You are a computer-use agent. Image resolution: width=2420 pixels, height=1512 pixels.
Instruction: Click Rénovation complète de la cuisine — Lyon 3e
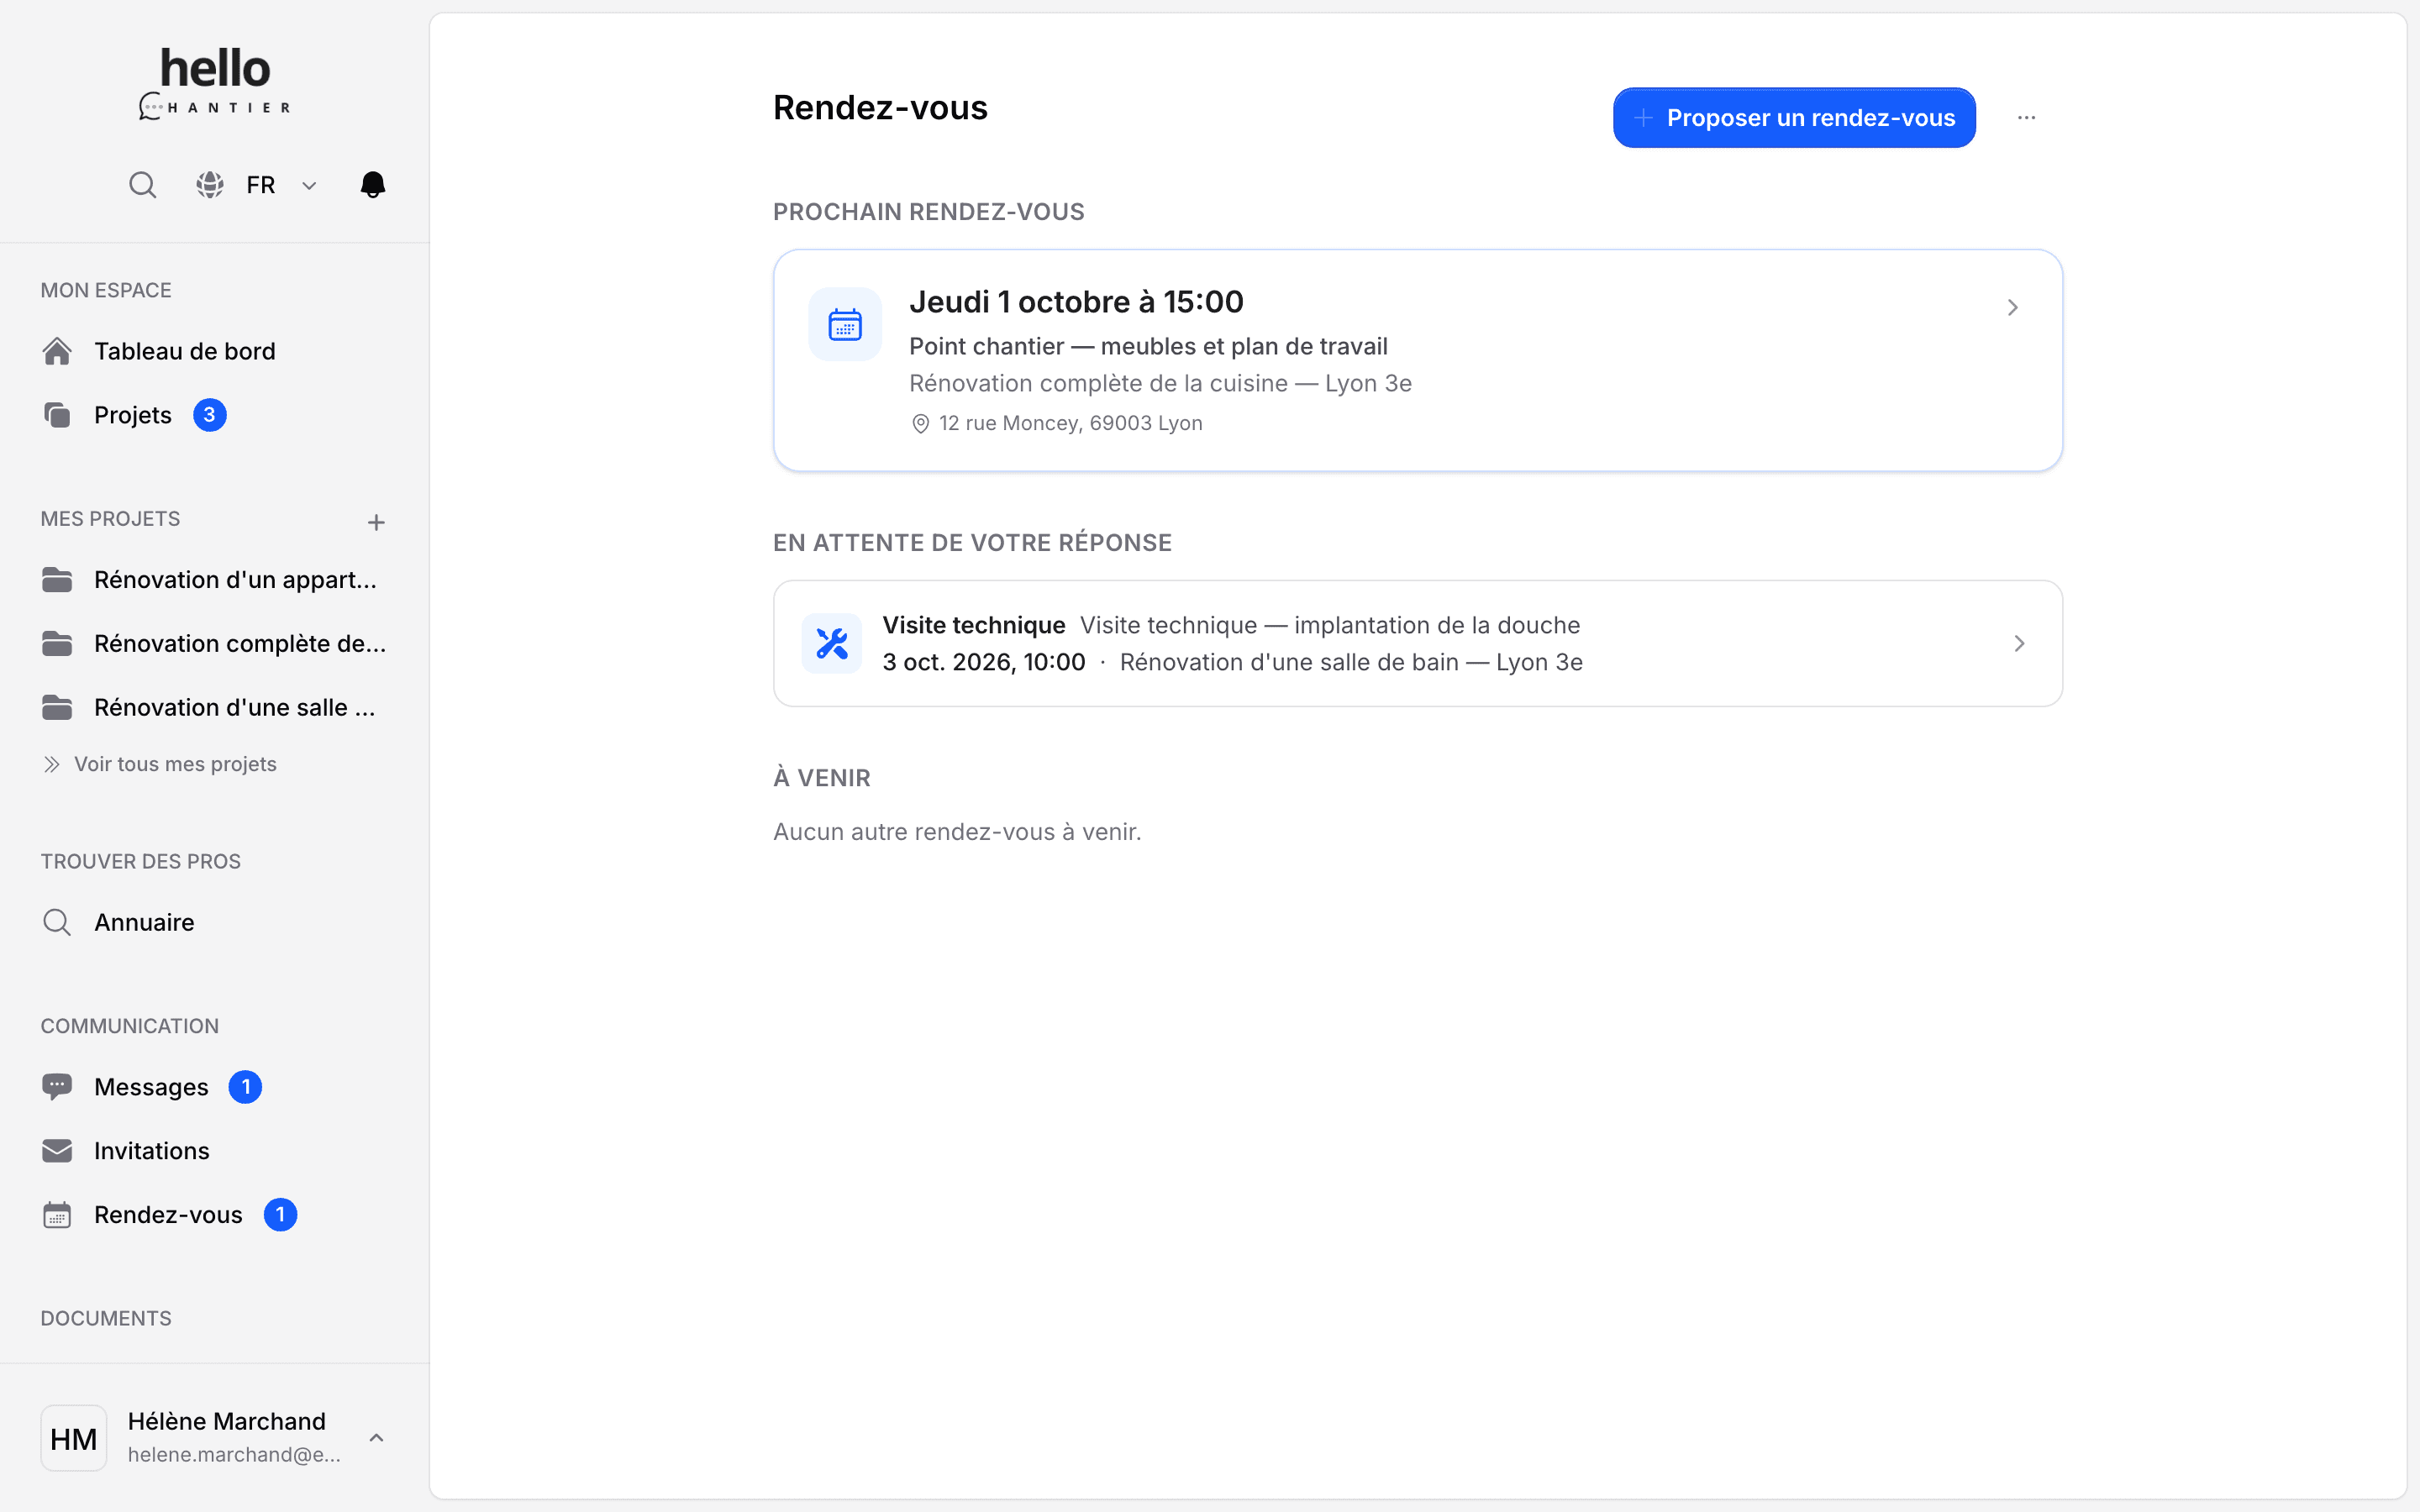1160,384
